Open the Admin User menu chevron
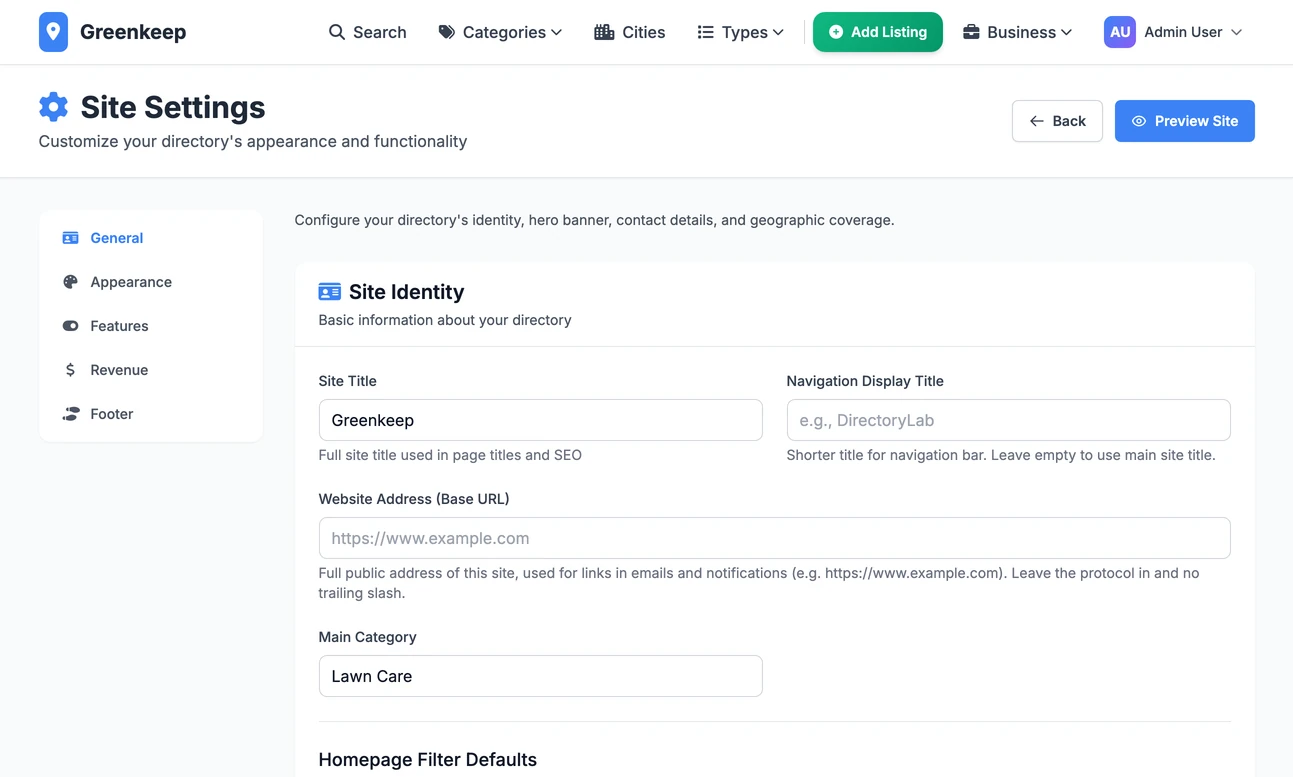 (x=1236, y=32)
